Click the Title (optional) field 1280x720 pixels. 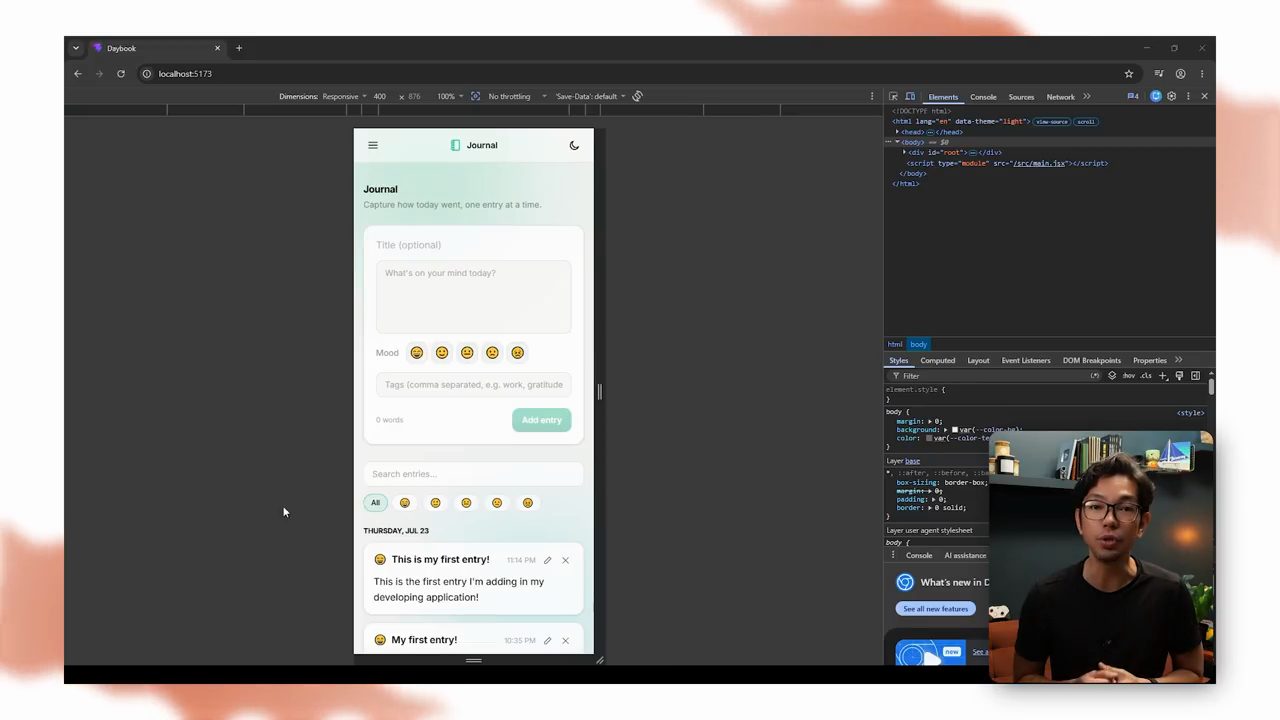[473, 245]
